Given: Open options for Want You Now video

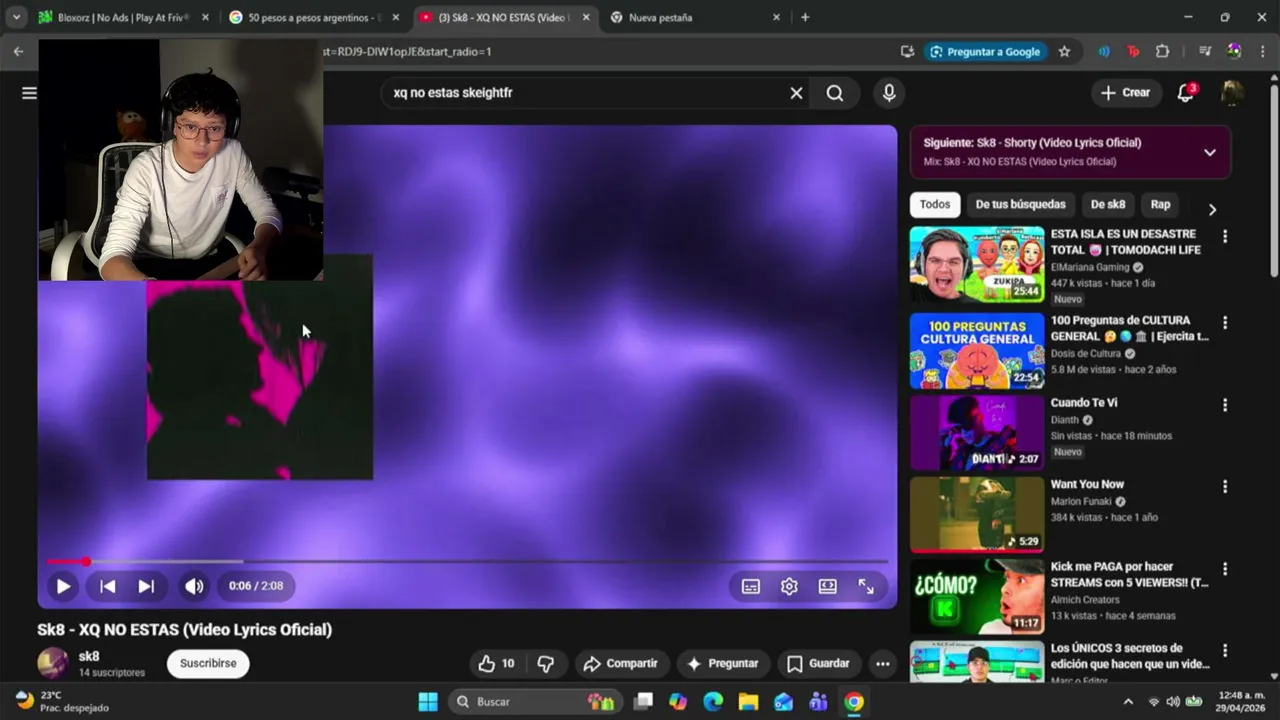Looking at the screenshot, I should click(1224, 487).
